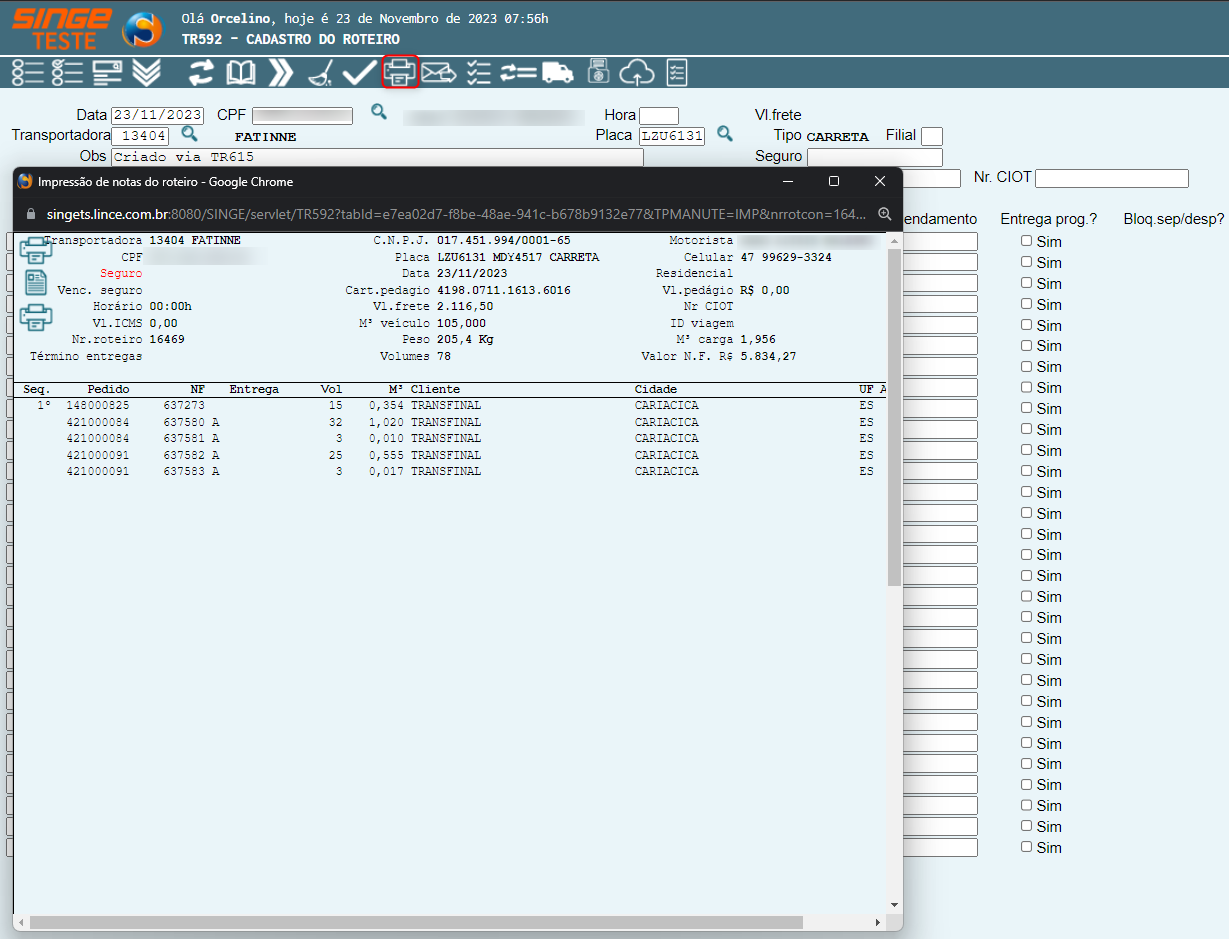
Task: Click the magnifier icon beside CPF field
Action: [x=378, y=112]
